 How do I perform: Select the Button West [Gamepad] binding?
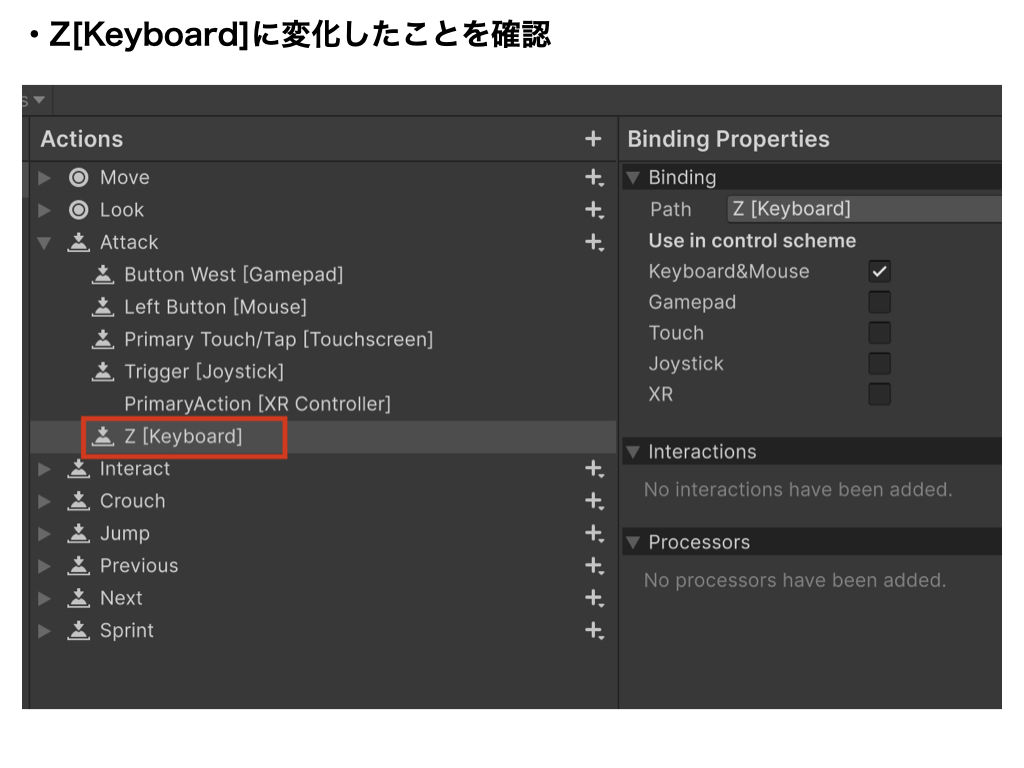point(233,275)
